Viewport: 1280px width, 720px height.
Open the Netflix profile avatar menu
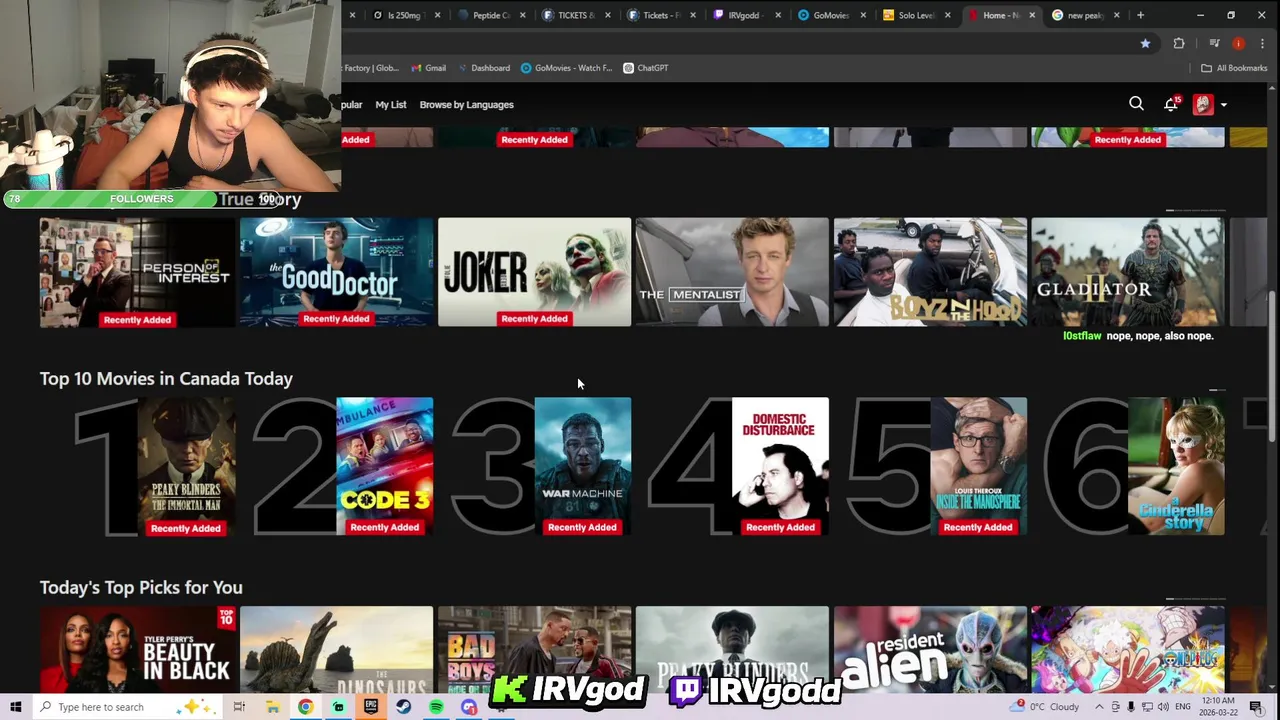tap(1203, 104)
